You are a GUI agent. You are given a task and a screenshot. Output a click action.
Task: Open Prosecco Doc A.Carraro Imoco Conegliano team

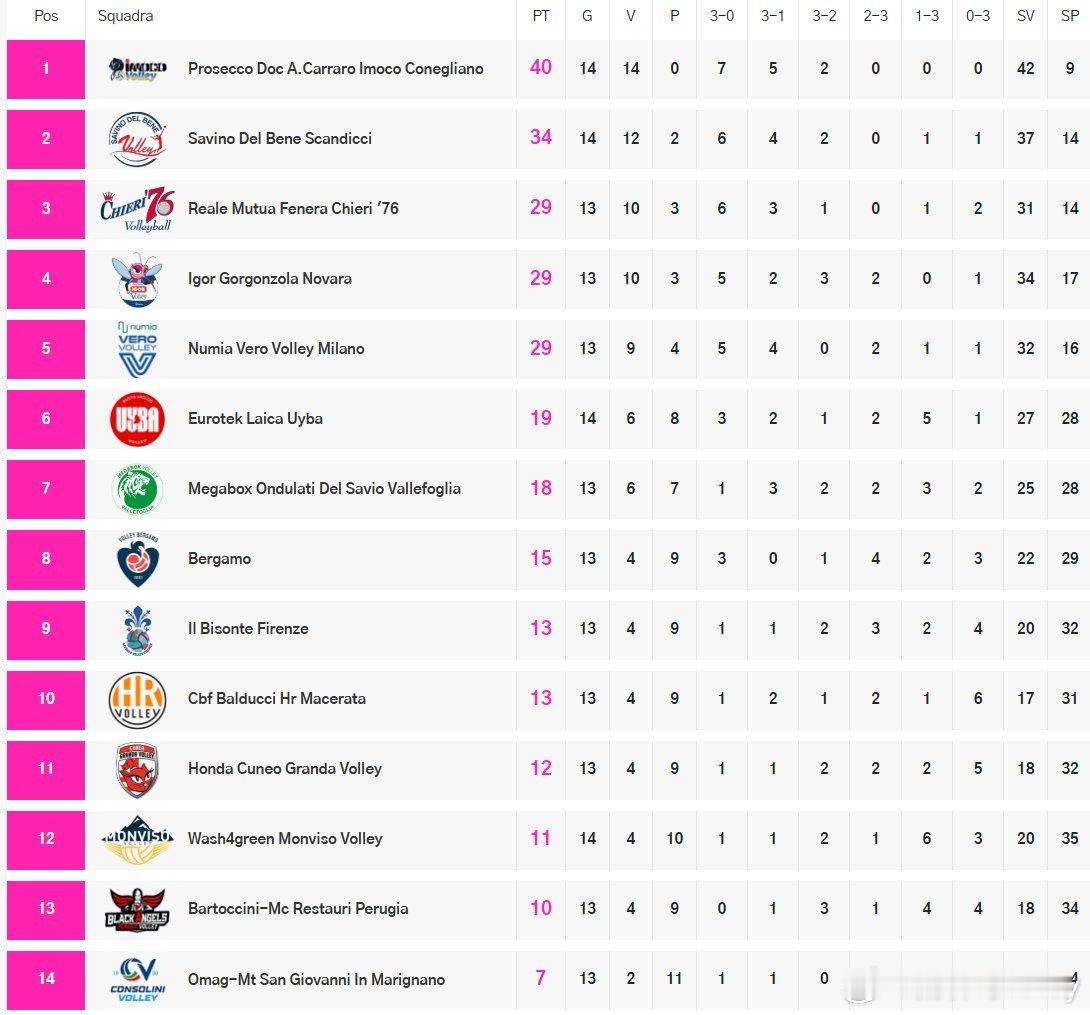335,69
